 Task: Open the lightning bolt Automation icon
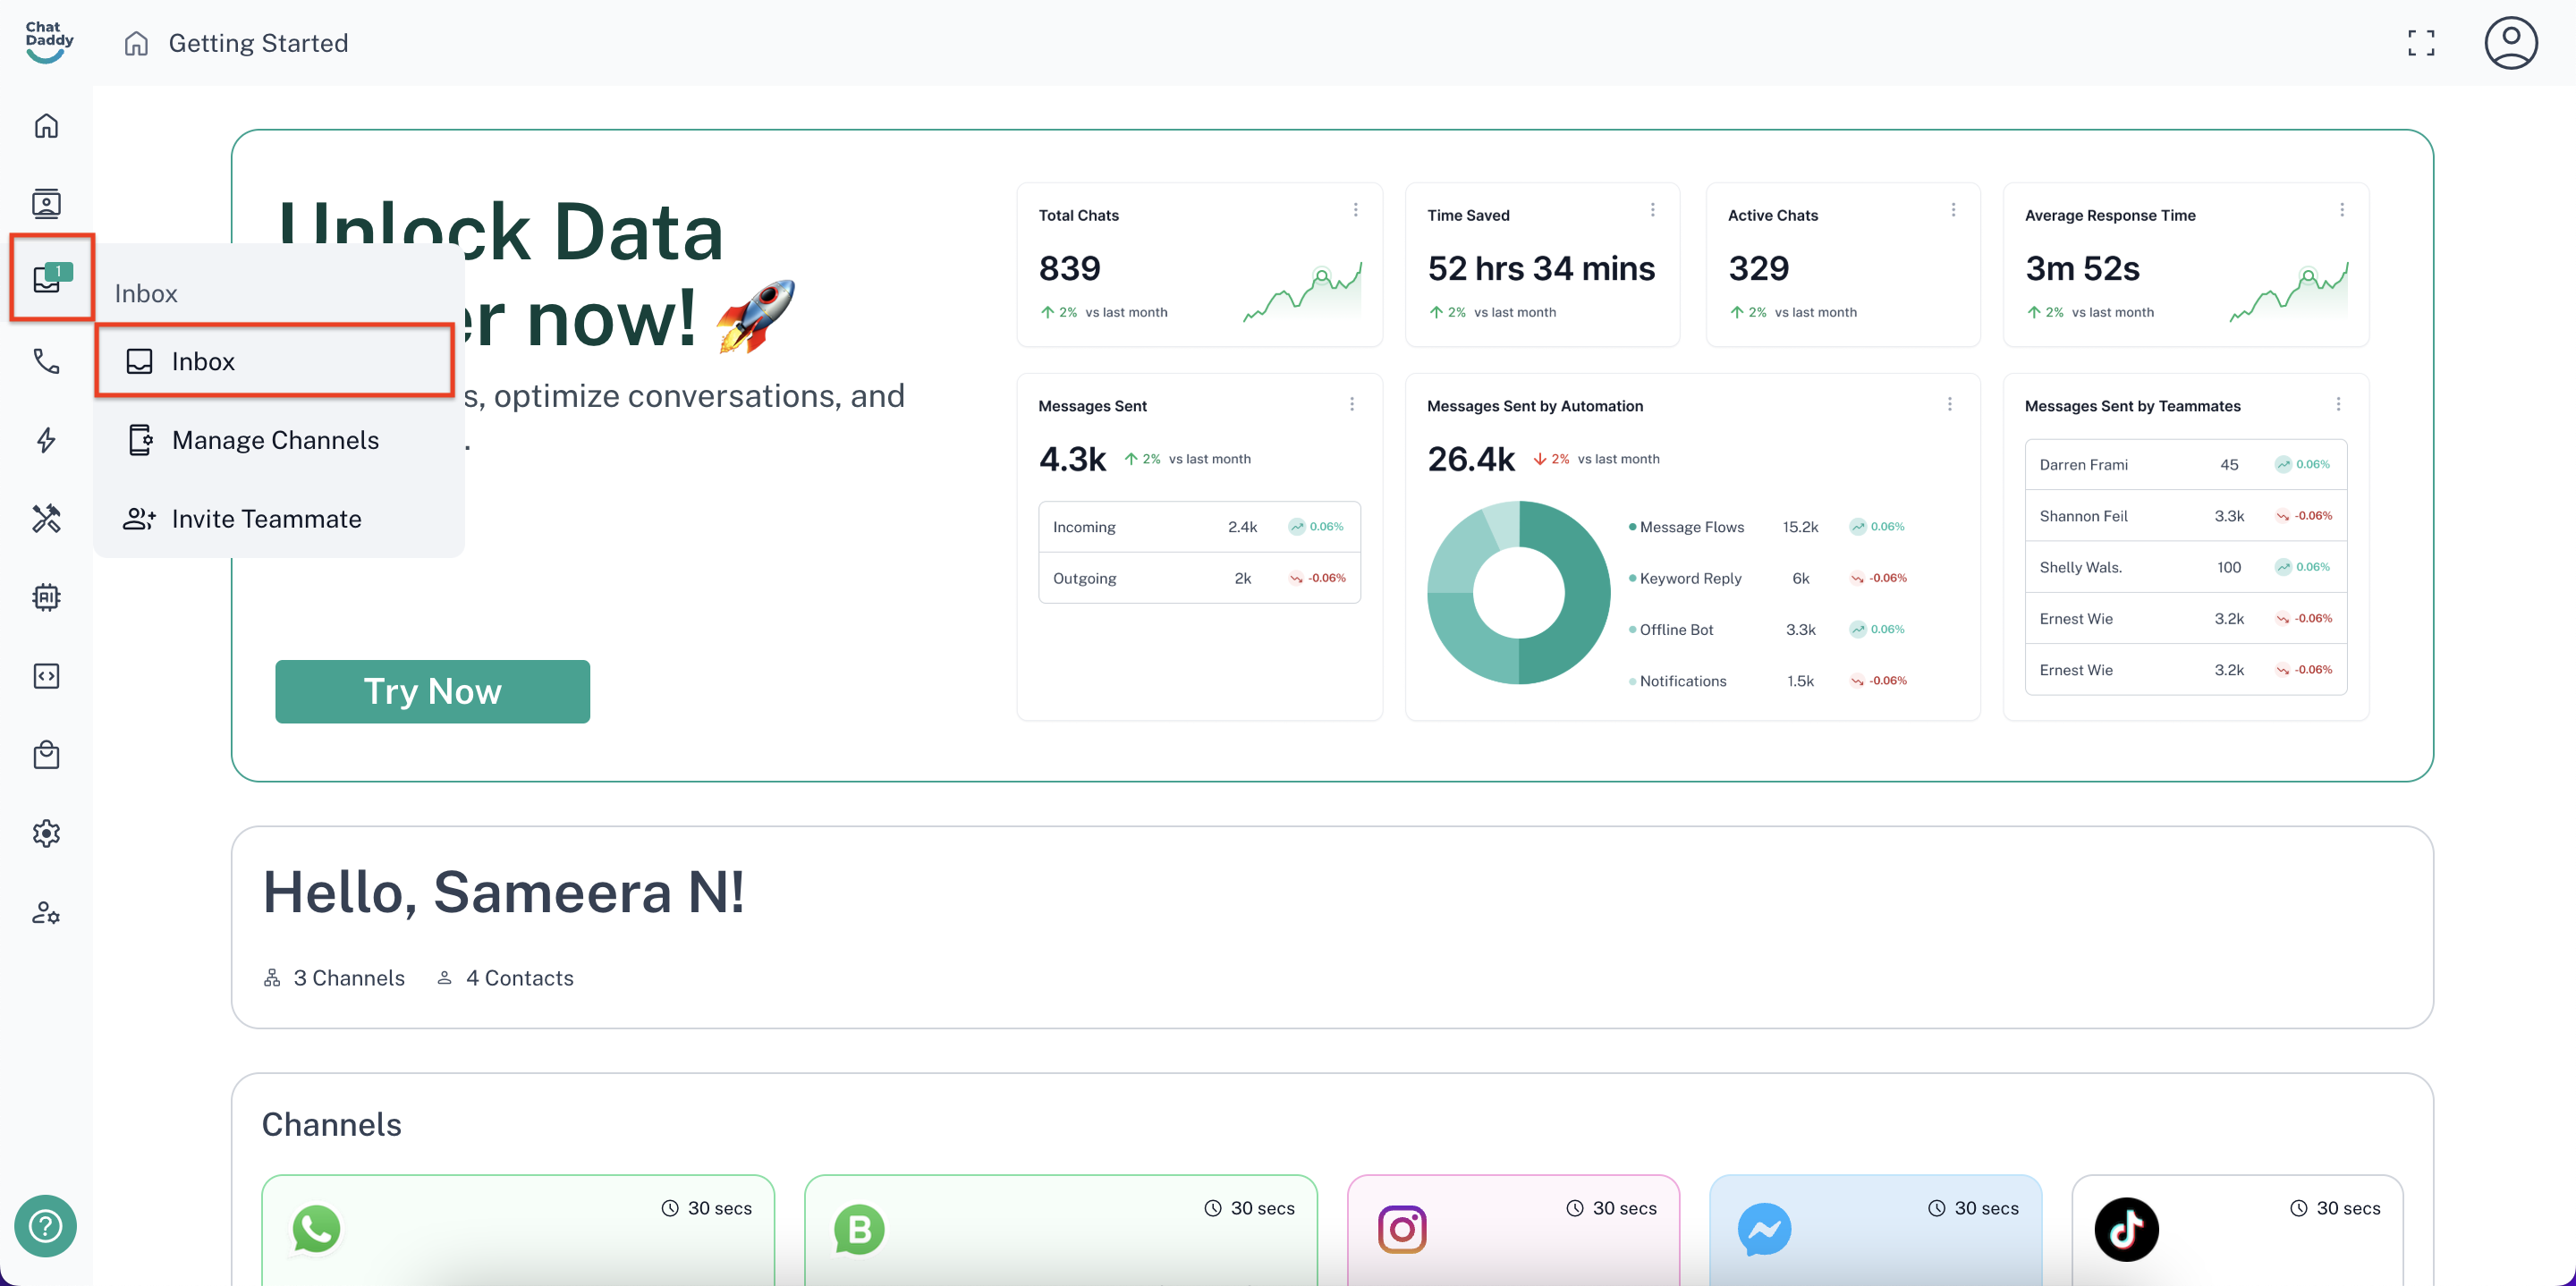pyautogui.click(x=46, y=440)
